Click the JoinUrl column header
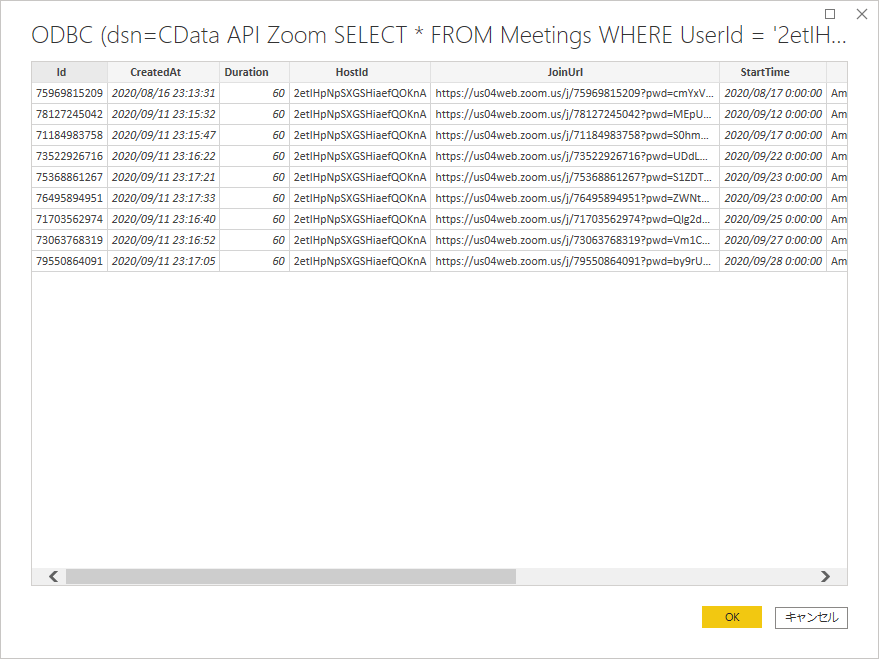This screenshot has width=879, height=659. click(x=574, y=72)
